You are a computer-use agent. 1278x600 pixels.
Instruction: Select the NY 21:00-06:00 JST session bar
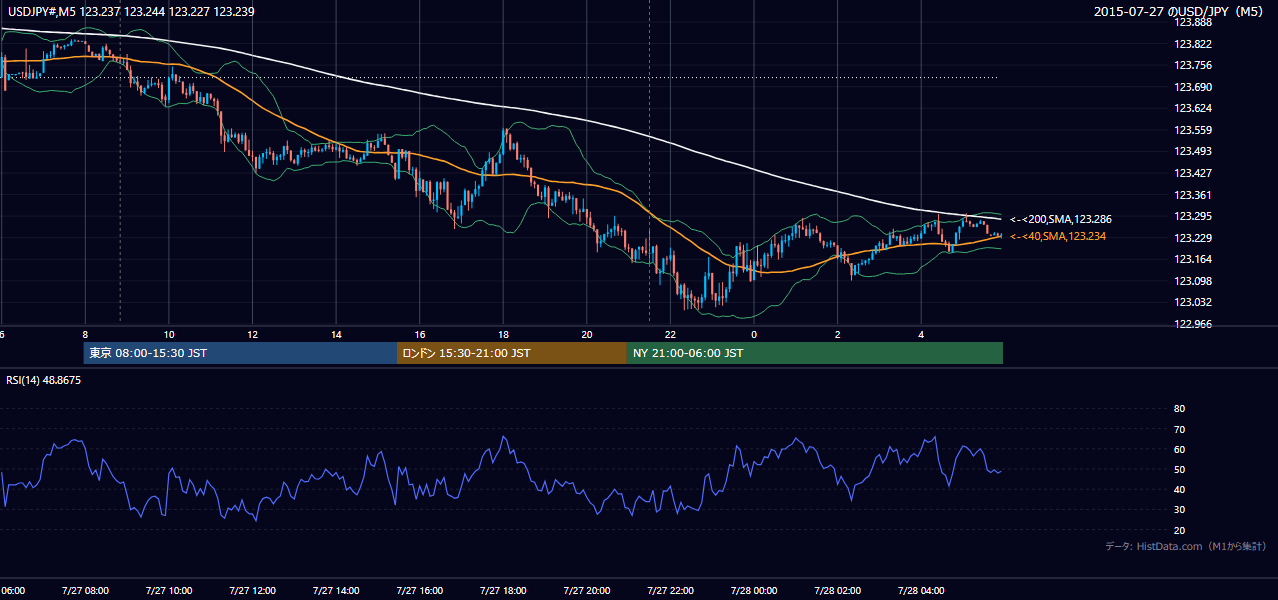click(815, 353)
